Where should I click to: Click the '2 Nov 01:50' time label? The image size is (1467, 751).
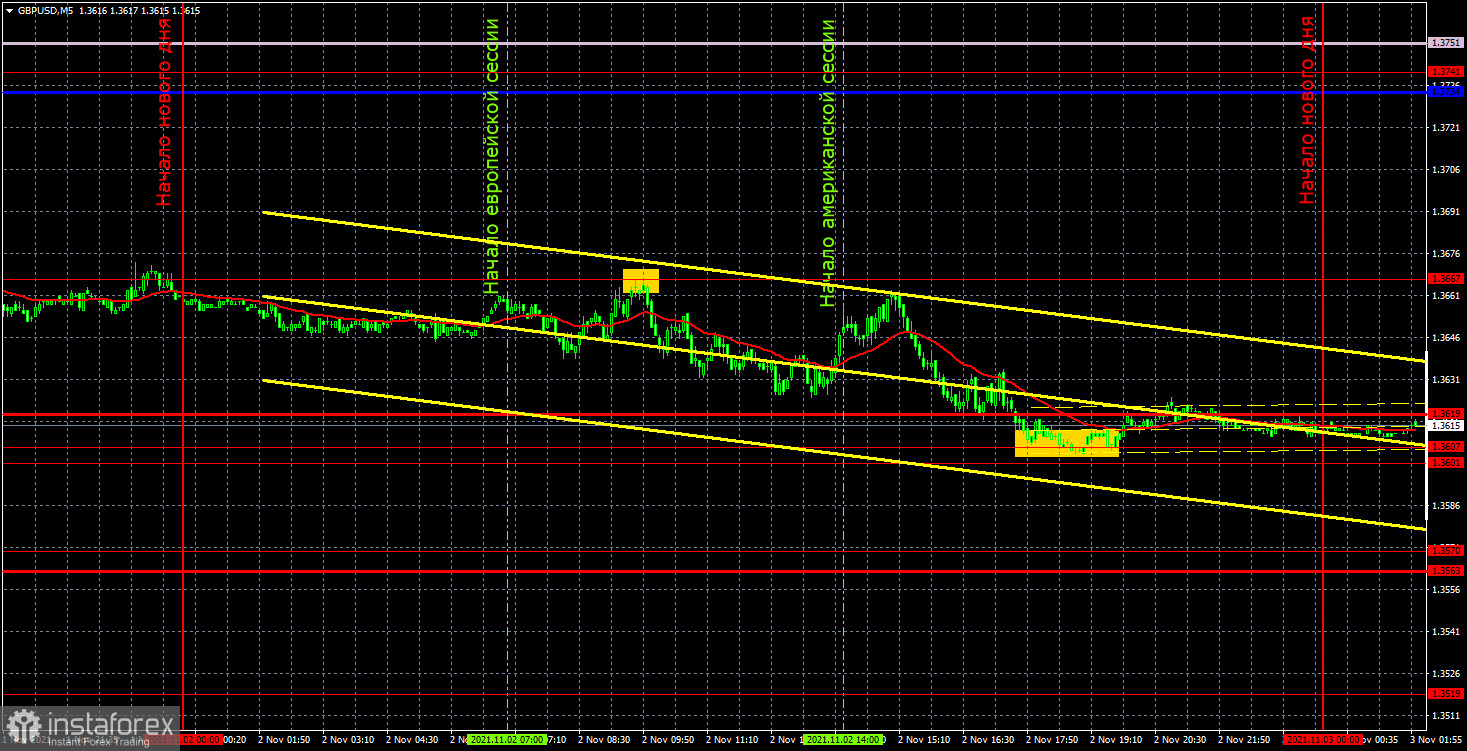pyautogui.click(x=283, y=740)
